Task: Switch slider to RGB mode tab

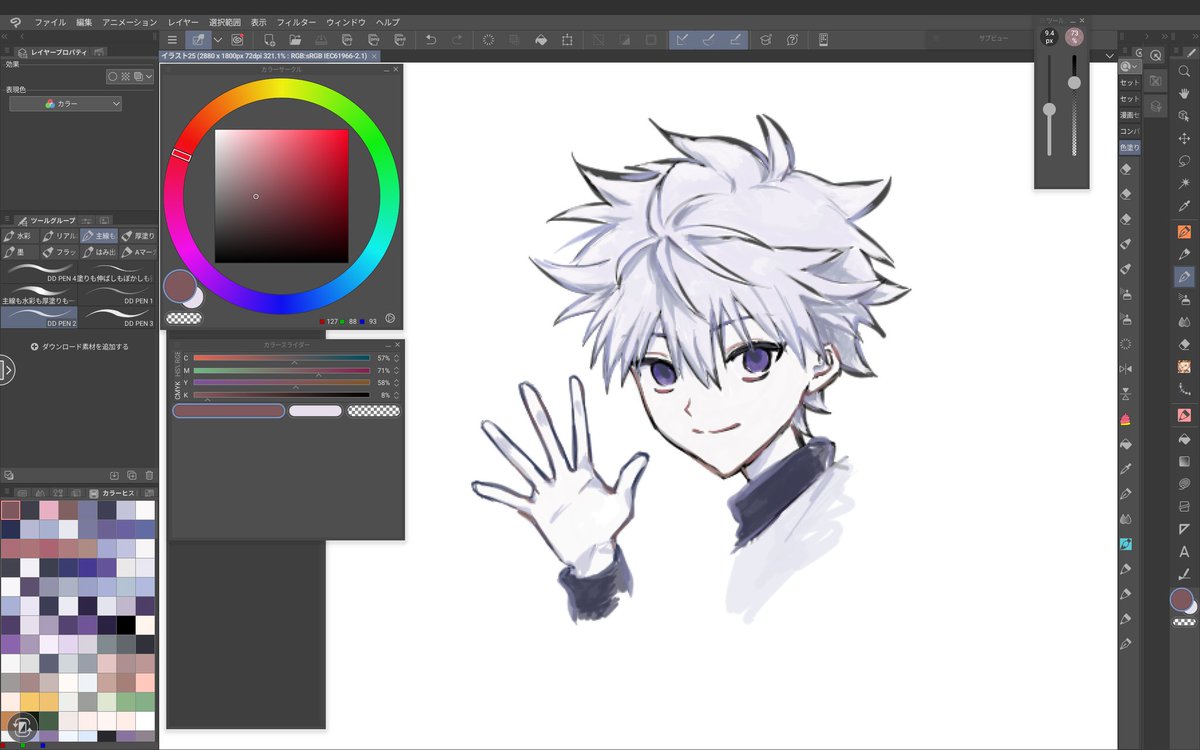Action: [x=179, y=357]
